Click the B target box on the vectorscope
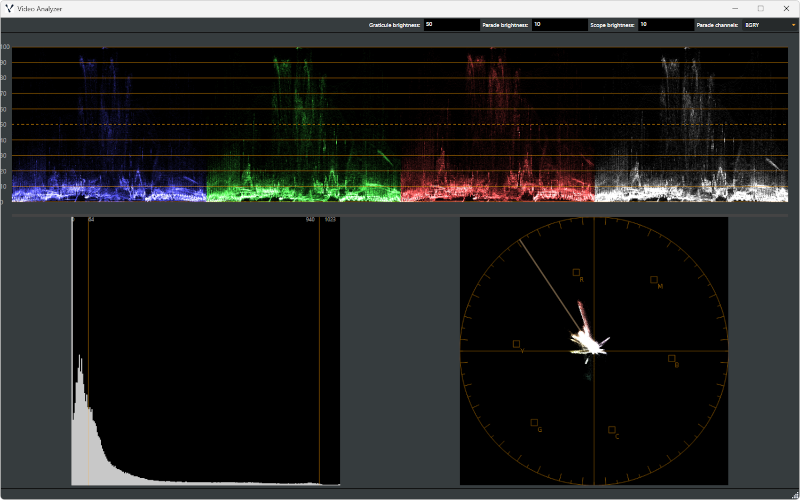 [x=671, y=358]
